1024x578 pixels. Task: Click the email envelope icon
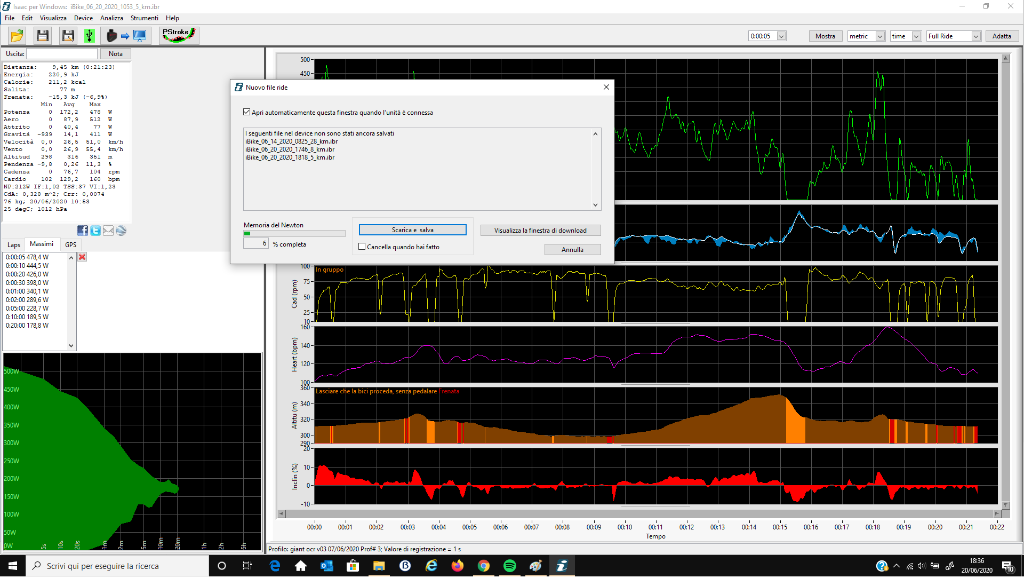click(x=108, y=230)
